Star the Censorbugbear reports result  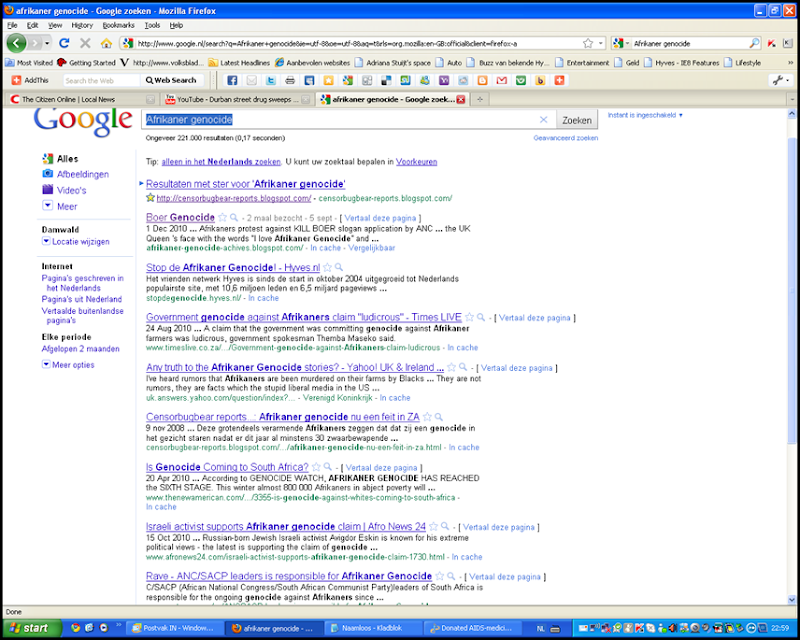[x=428, y=417]
